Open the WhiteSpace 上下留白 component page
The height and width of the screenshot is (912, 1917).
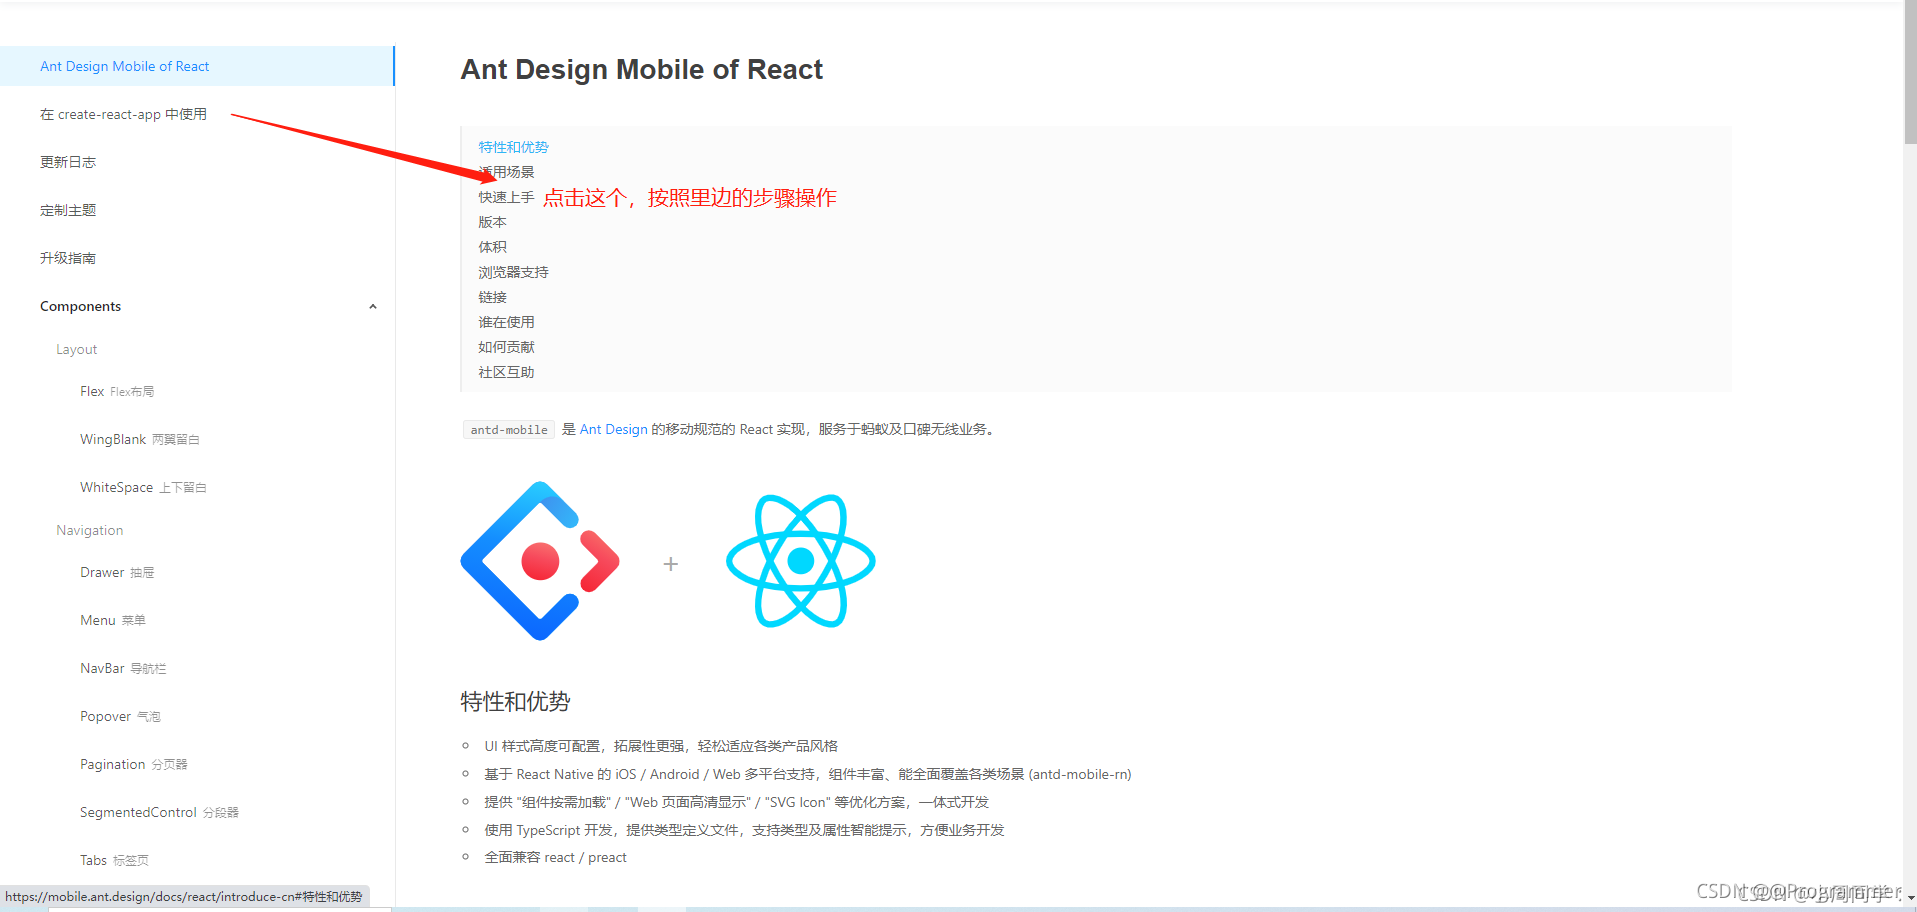tap(143, 487)
